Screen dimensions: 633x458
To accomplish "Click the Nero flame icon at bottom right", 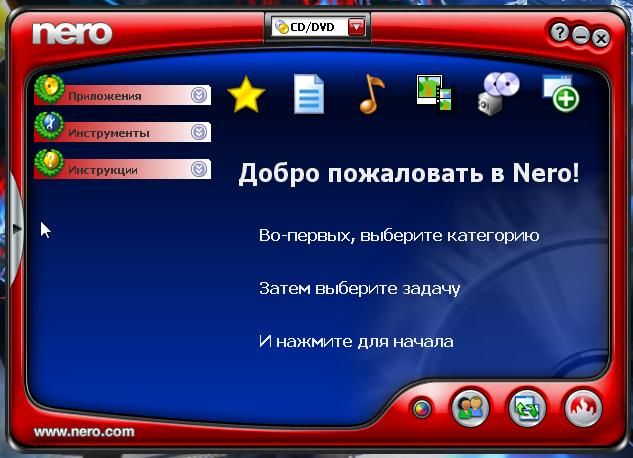I will pos(584,407).
